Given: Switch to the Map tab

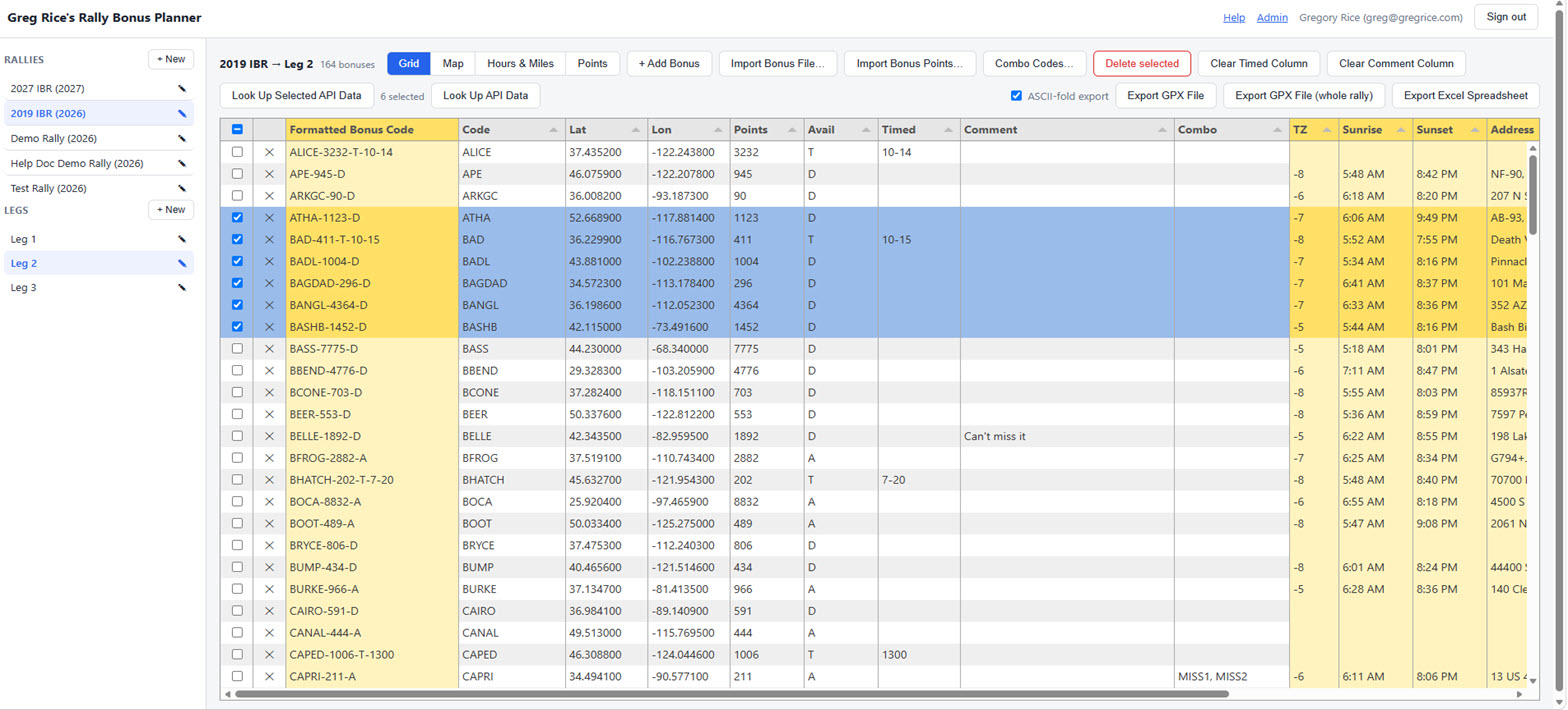Looking at the screenshot, I should point(453,63).
